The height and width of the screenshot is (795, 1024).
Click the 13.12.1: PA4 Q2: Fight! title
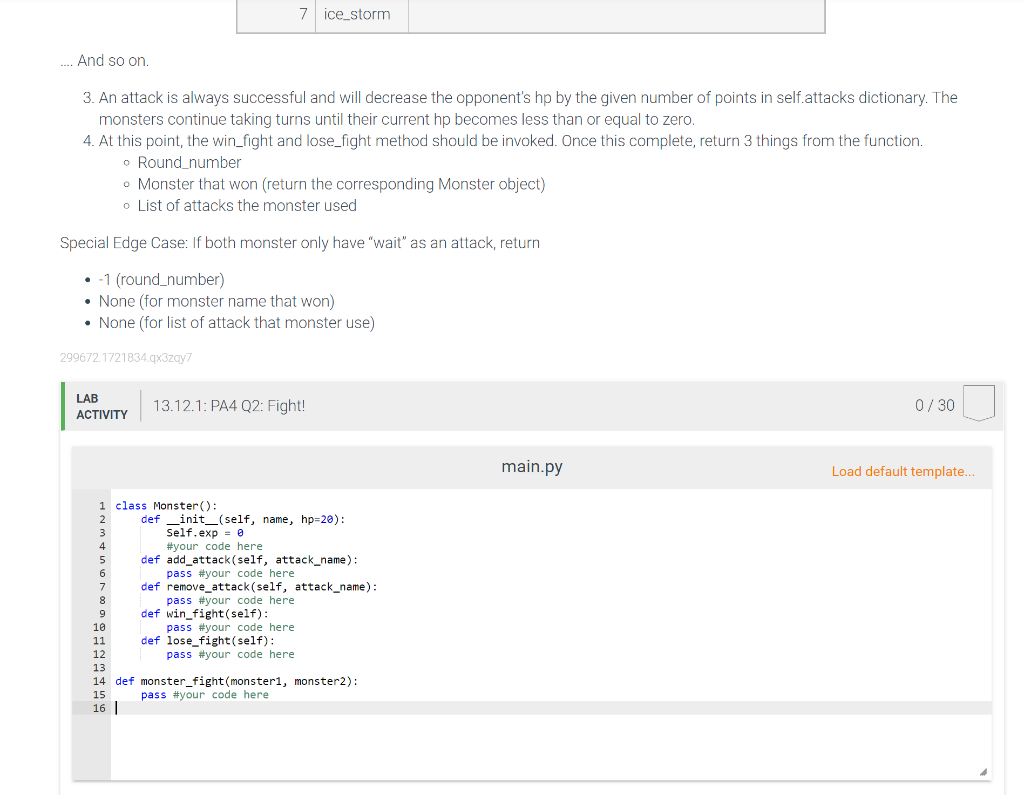(x=228, y=405)
